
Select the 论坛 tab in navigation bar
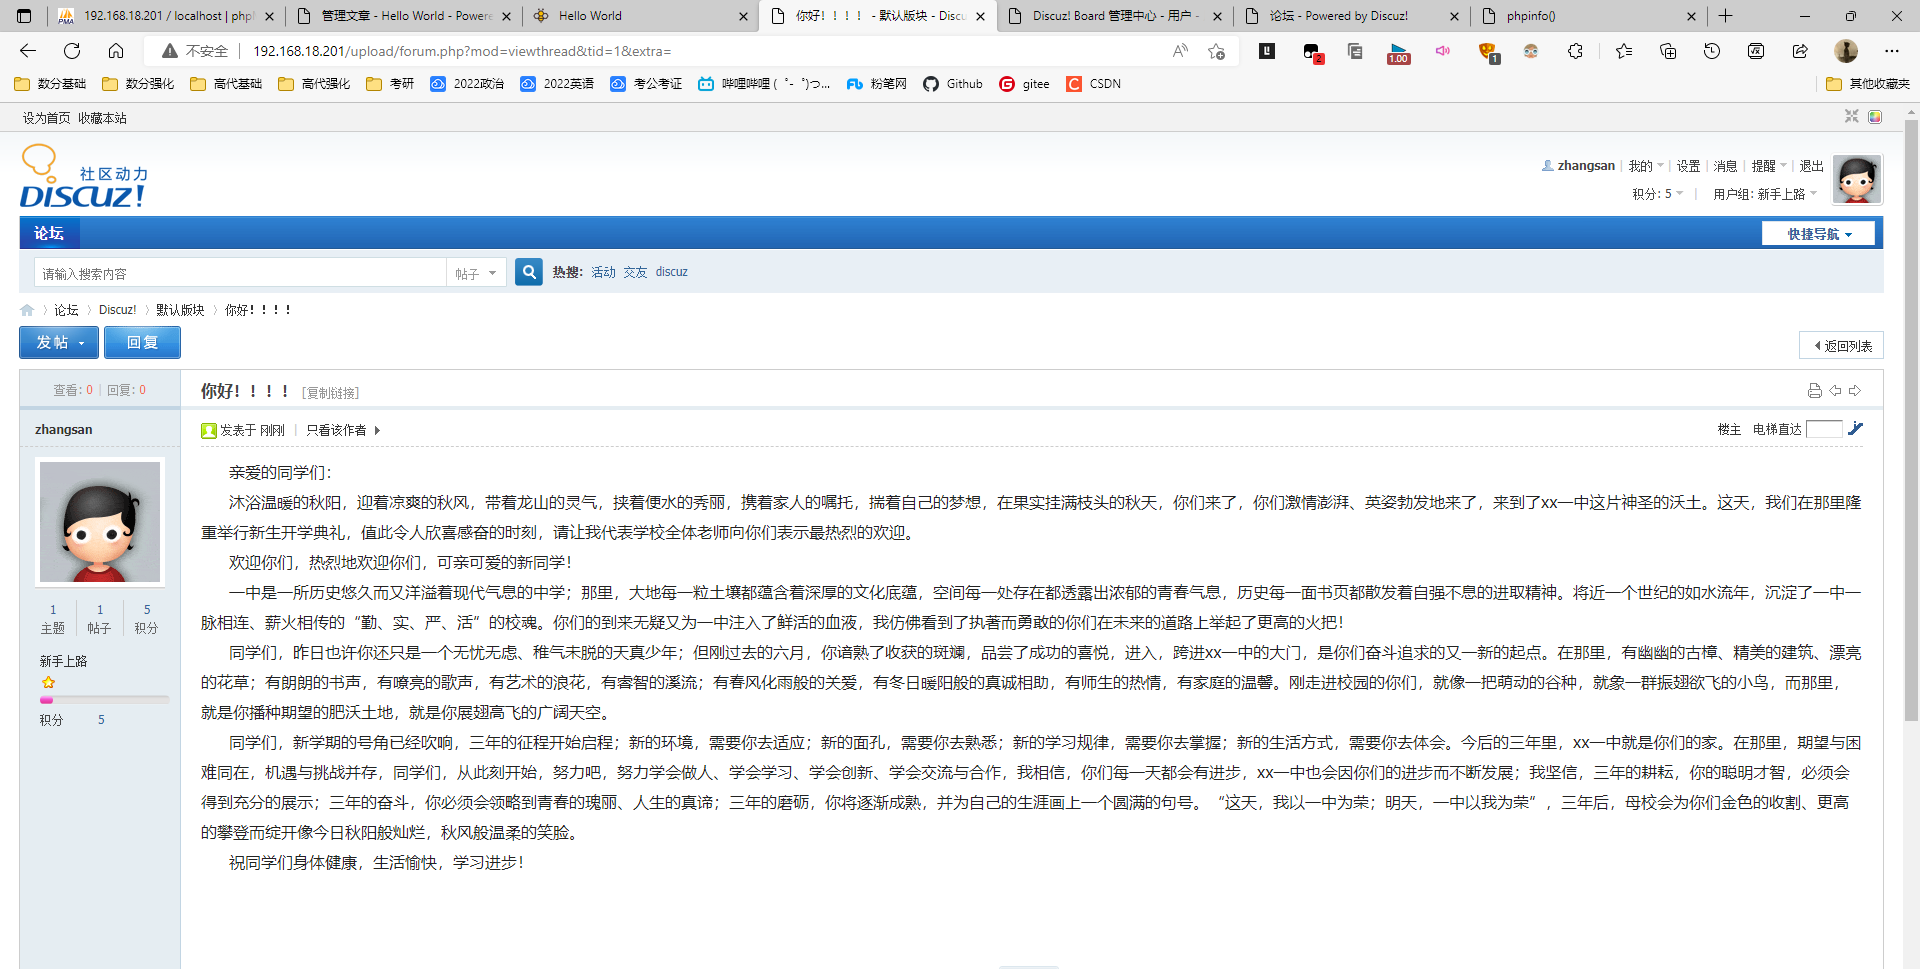point(49,234)
